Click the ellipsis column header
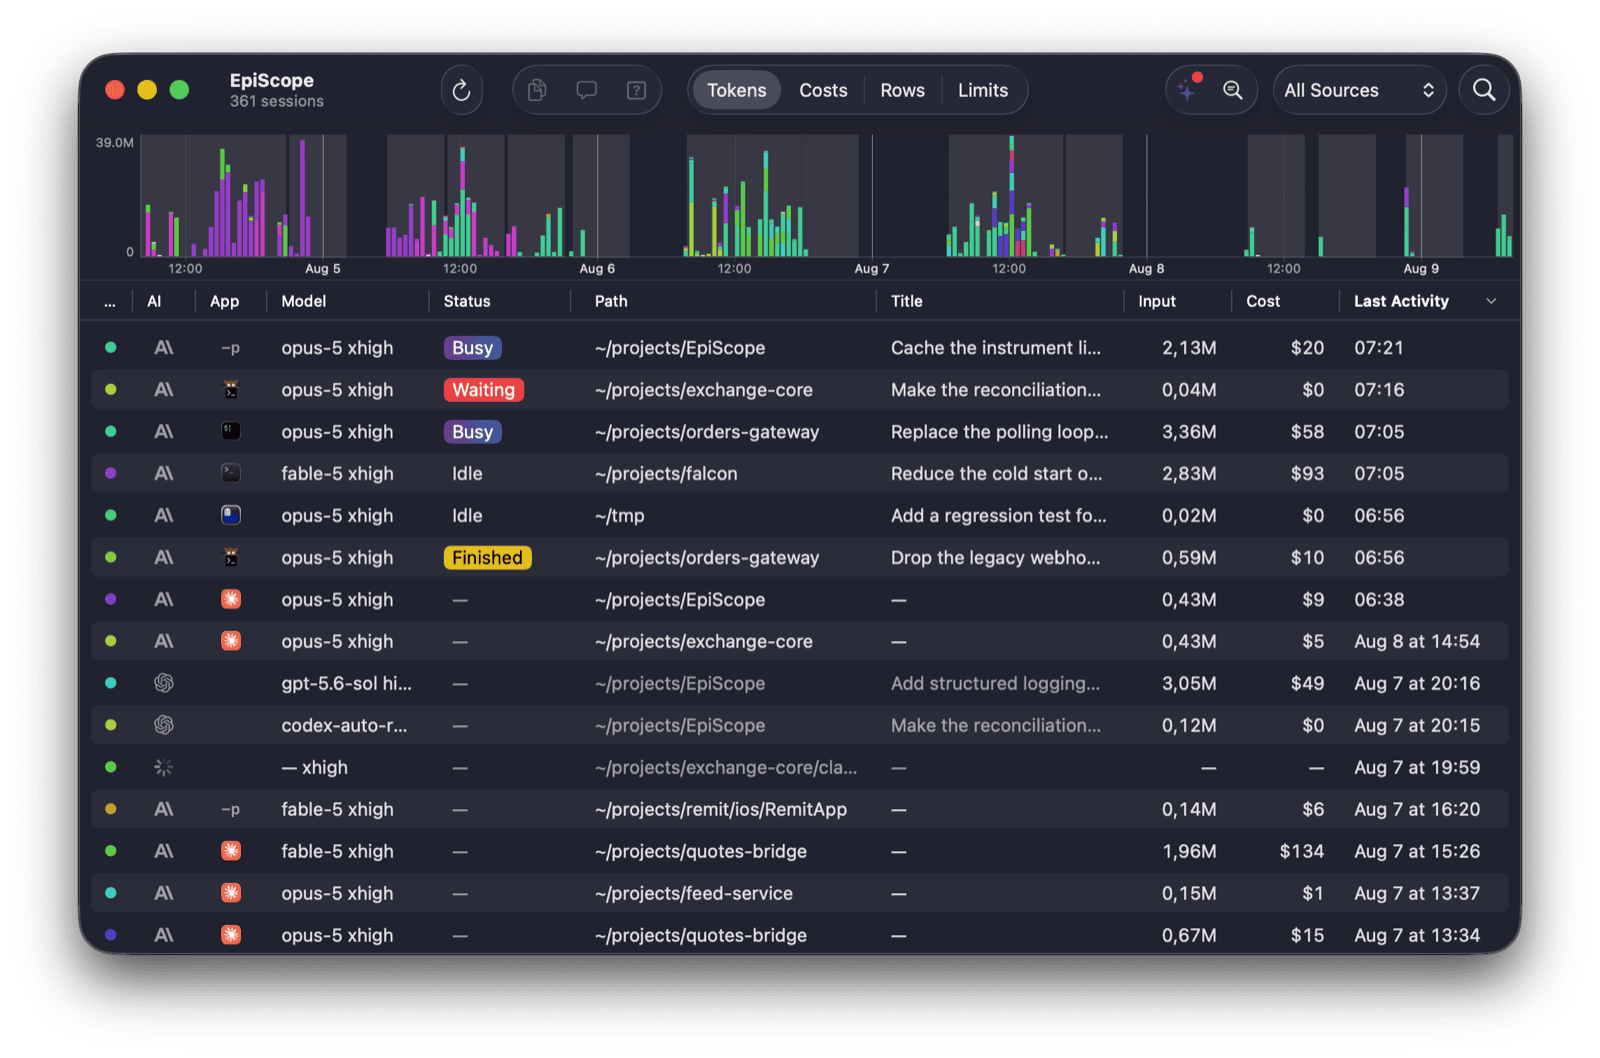Viewport: 1600px width, 1058px height. [x=110, y=302]
